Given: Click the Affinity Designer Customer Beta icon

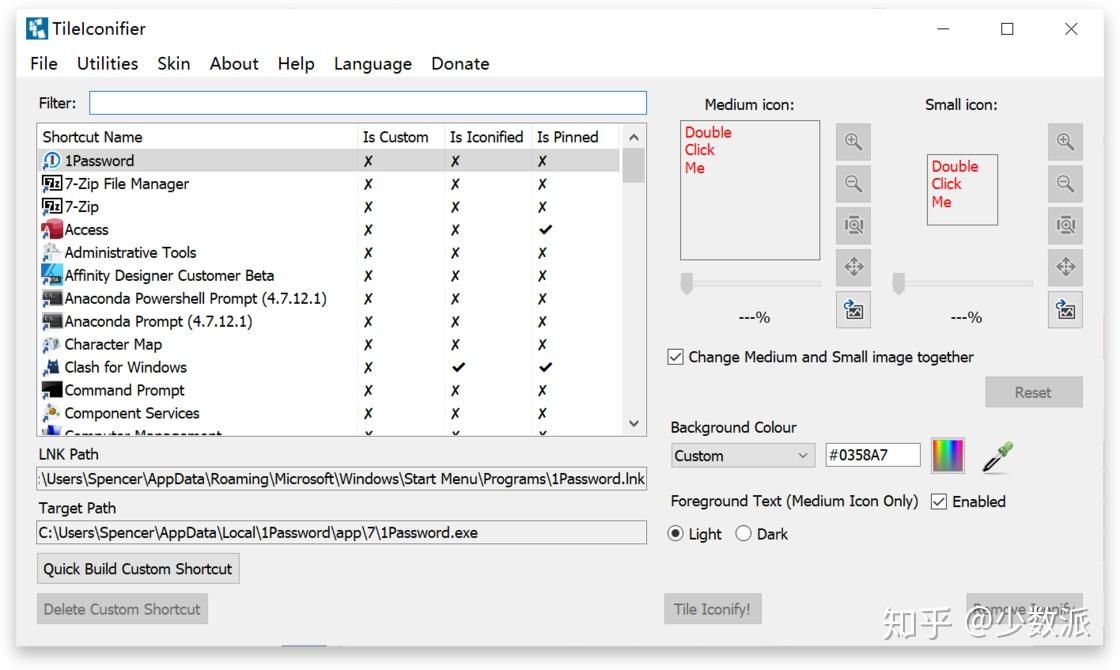Looking at the screenshot, I should [x=51, y=275].
